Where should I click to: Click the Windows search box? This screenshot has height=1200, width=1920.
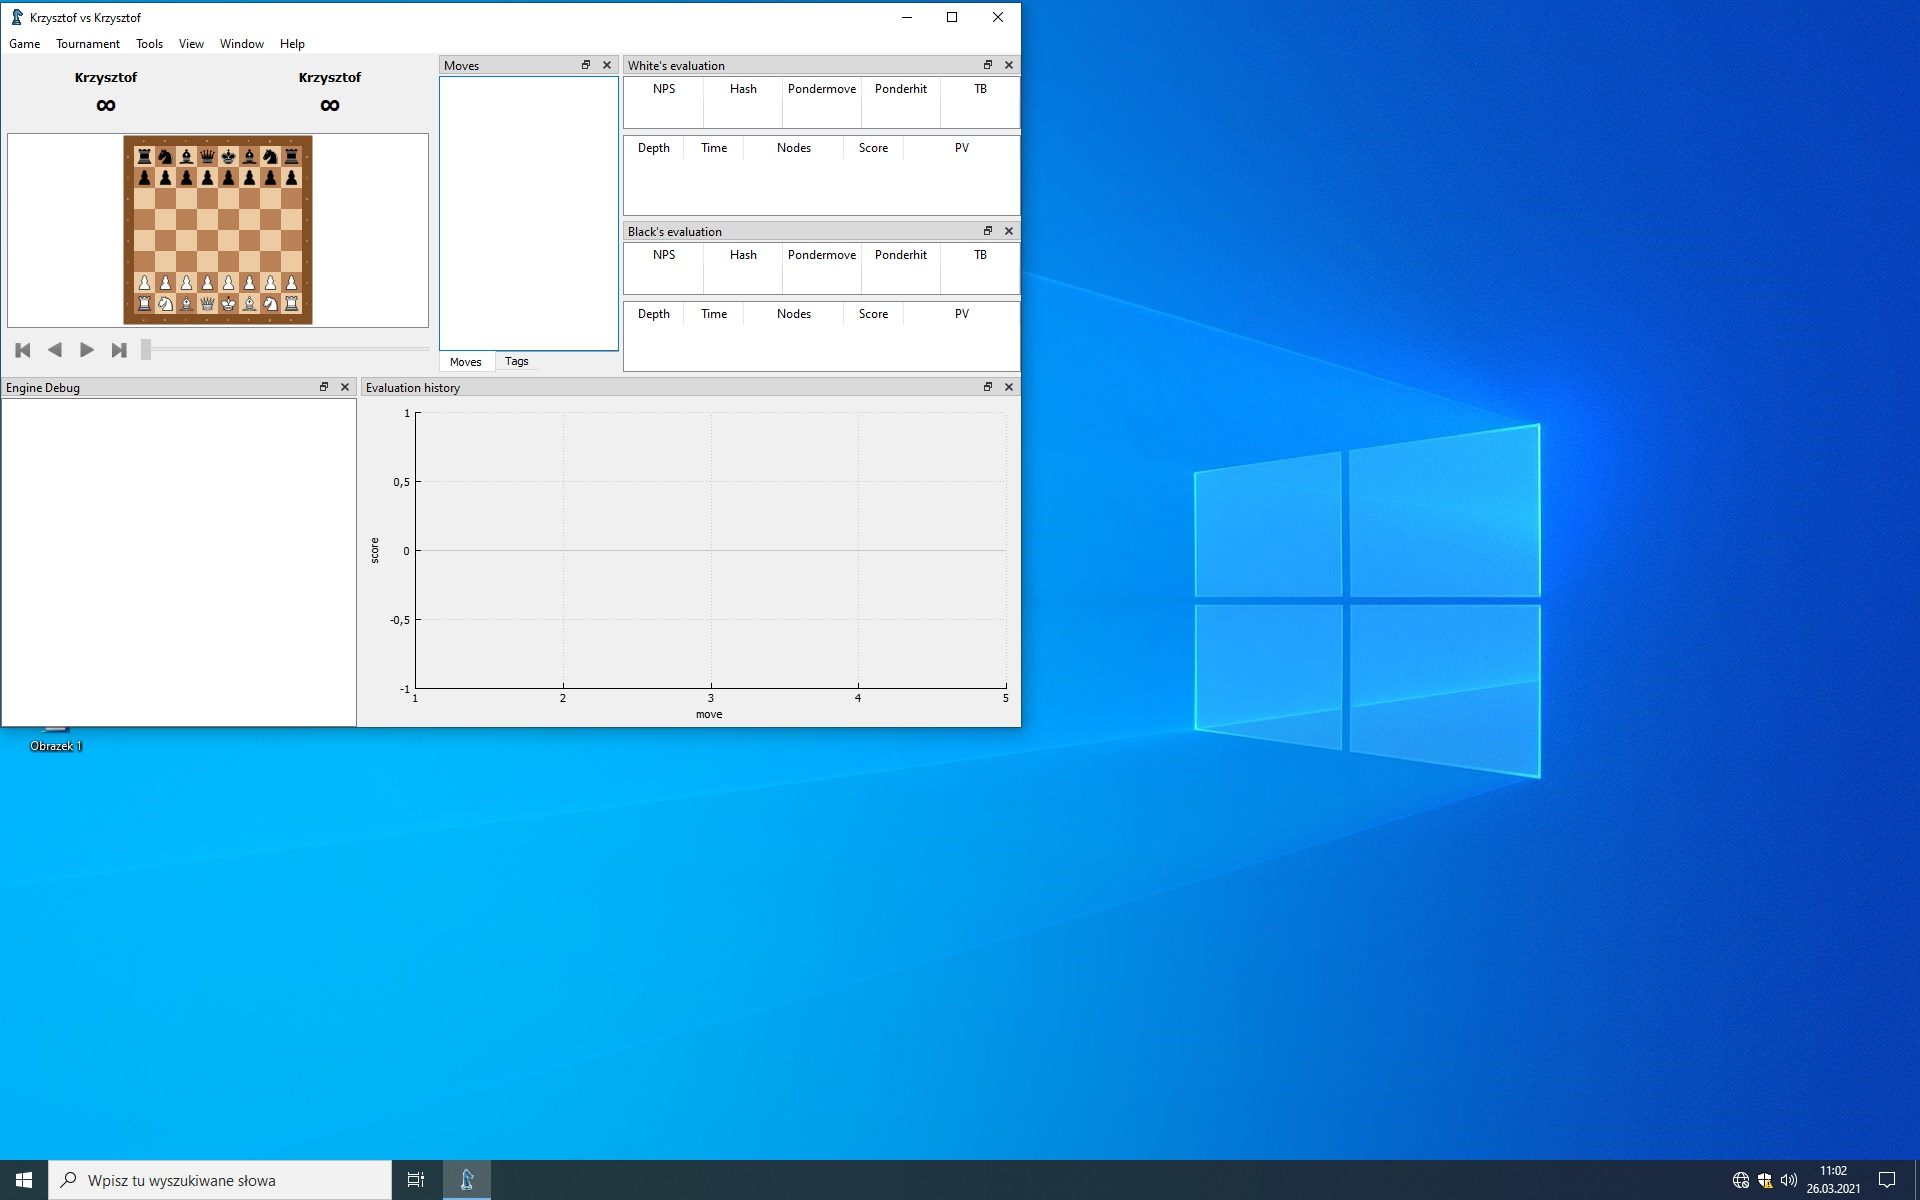click(220, 1180)
